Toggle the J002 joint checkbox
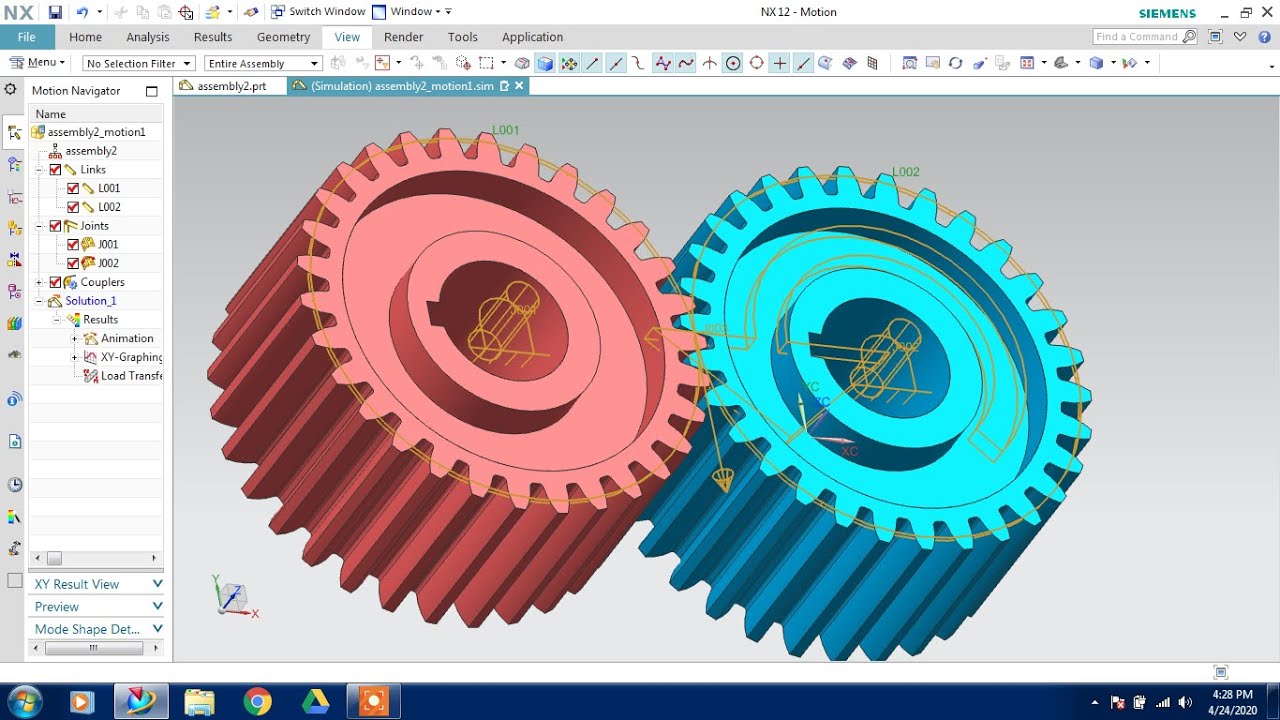Image resolution: width=1280 pixels, height=720 pixels. (73, 263)
